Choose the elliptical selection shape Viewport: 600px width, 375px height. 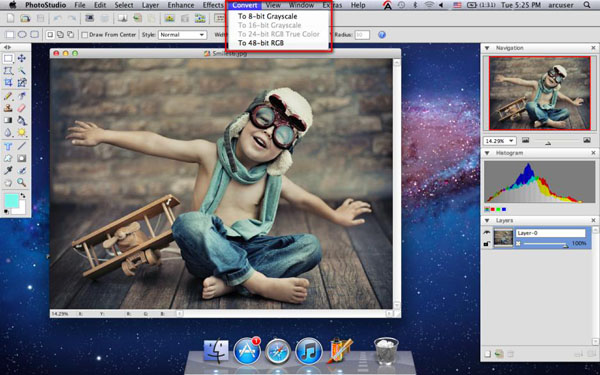22,35
